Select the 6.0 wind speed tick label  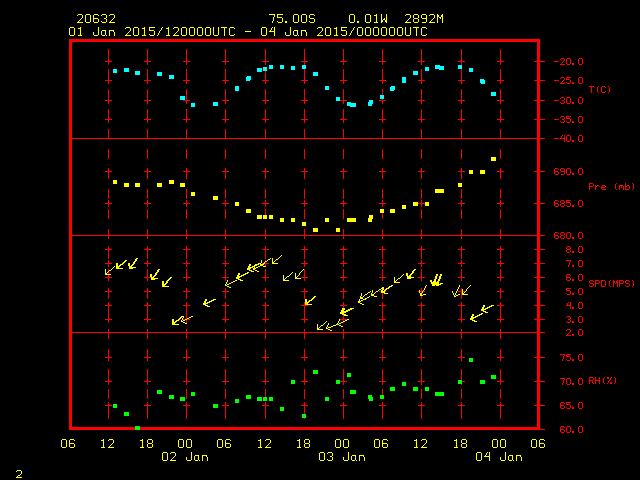(574, 278)
